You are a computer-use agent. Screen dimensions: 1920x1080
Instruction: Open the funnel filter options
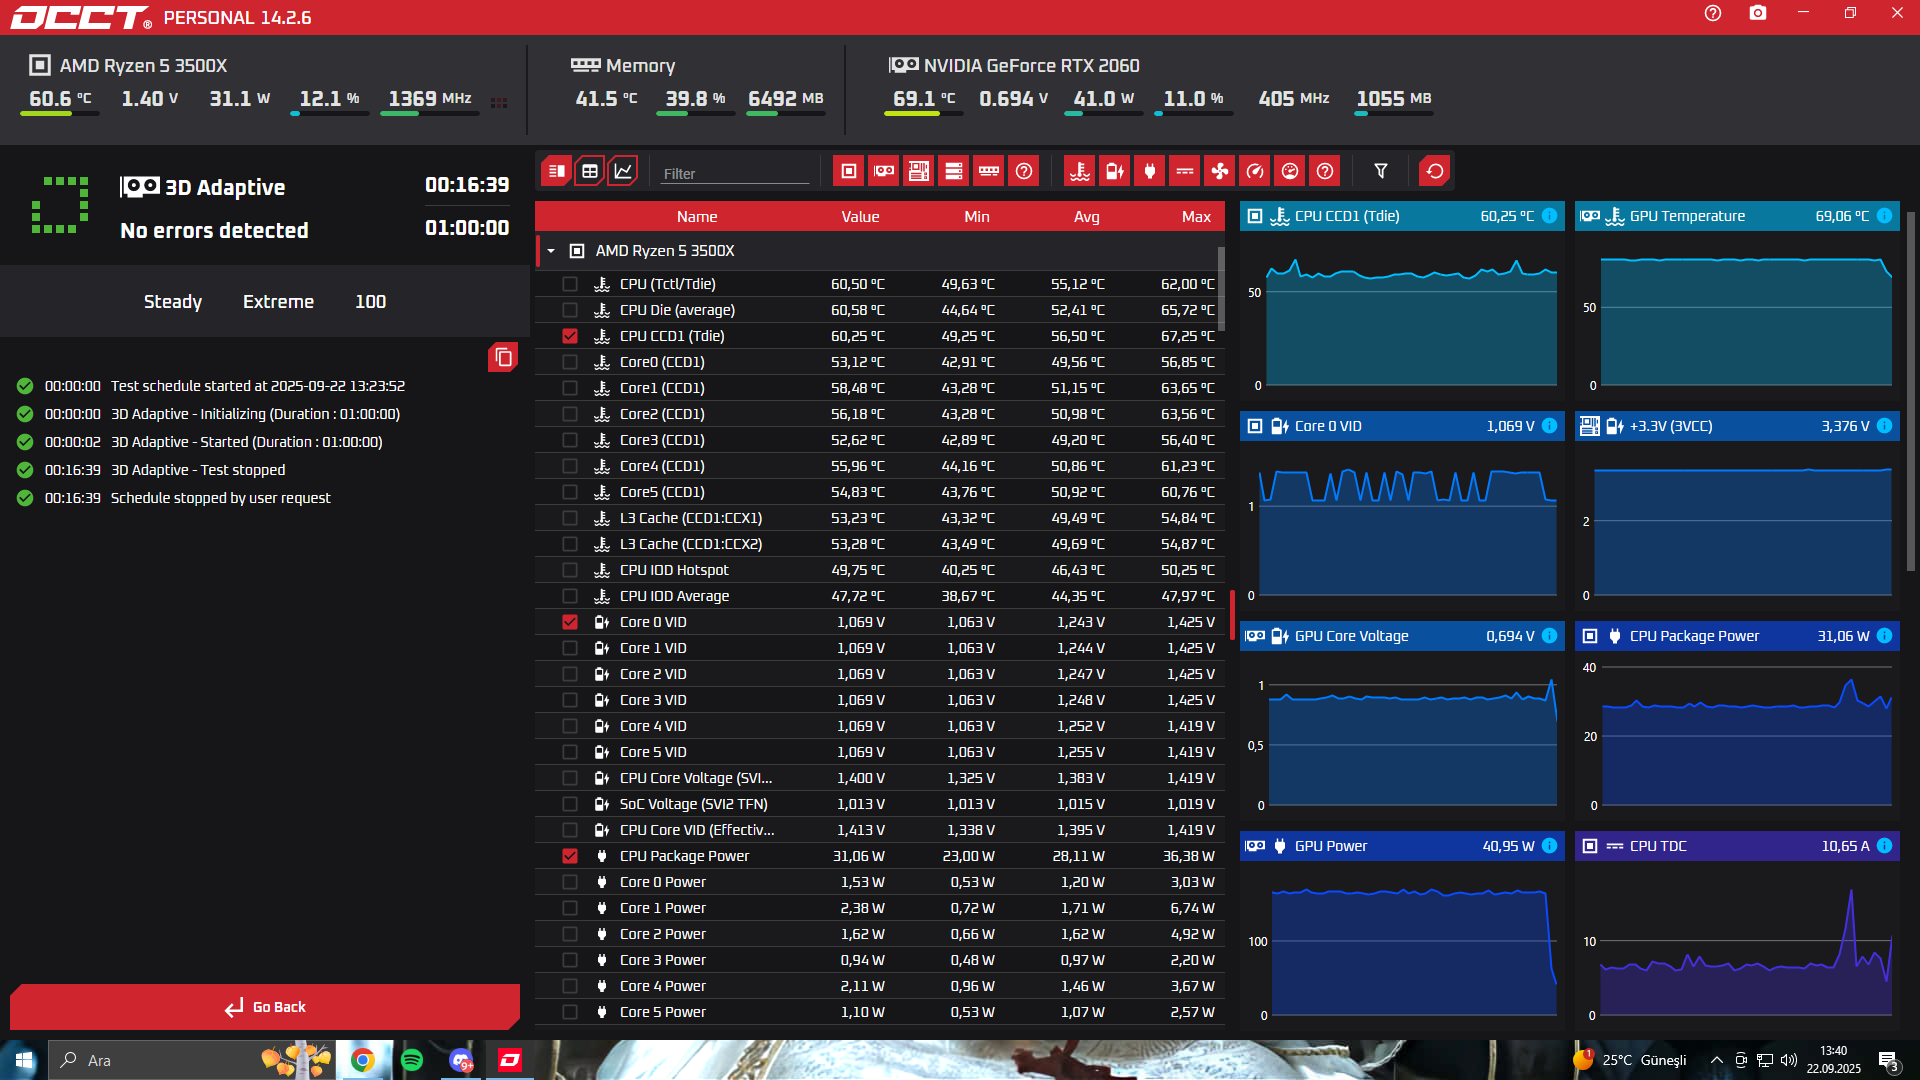click(x=1380, y=171)
